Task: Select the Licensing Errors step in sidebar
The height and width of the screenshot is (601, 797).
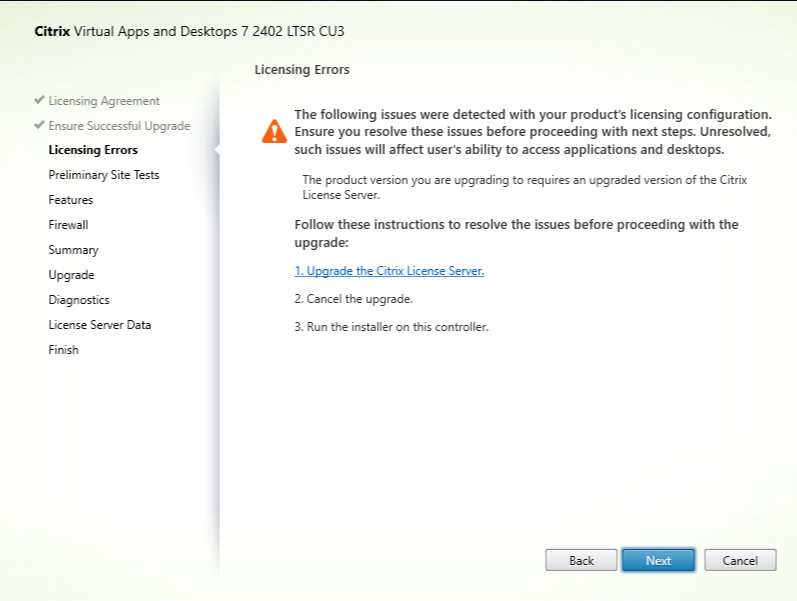Action: 93,150
